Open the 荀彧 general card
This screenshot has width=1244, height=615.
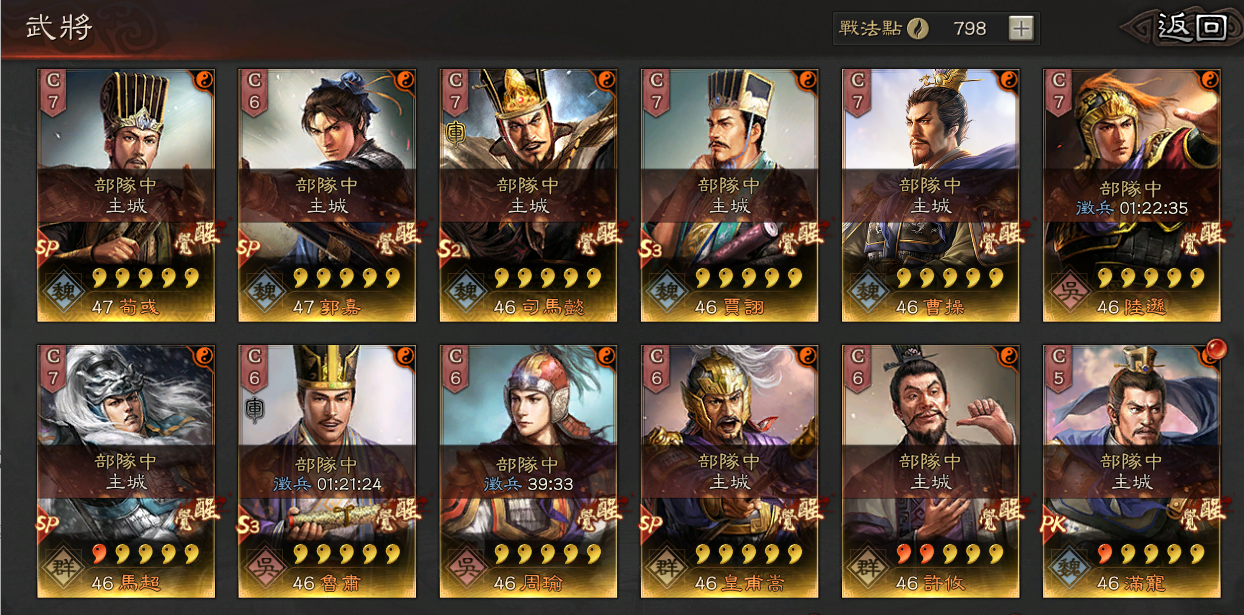(126, 195)
